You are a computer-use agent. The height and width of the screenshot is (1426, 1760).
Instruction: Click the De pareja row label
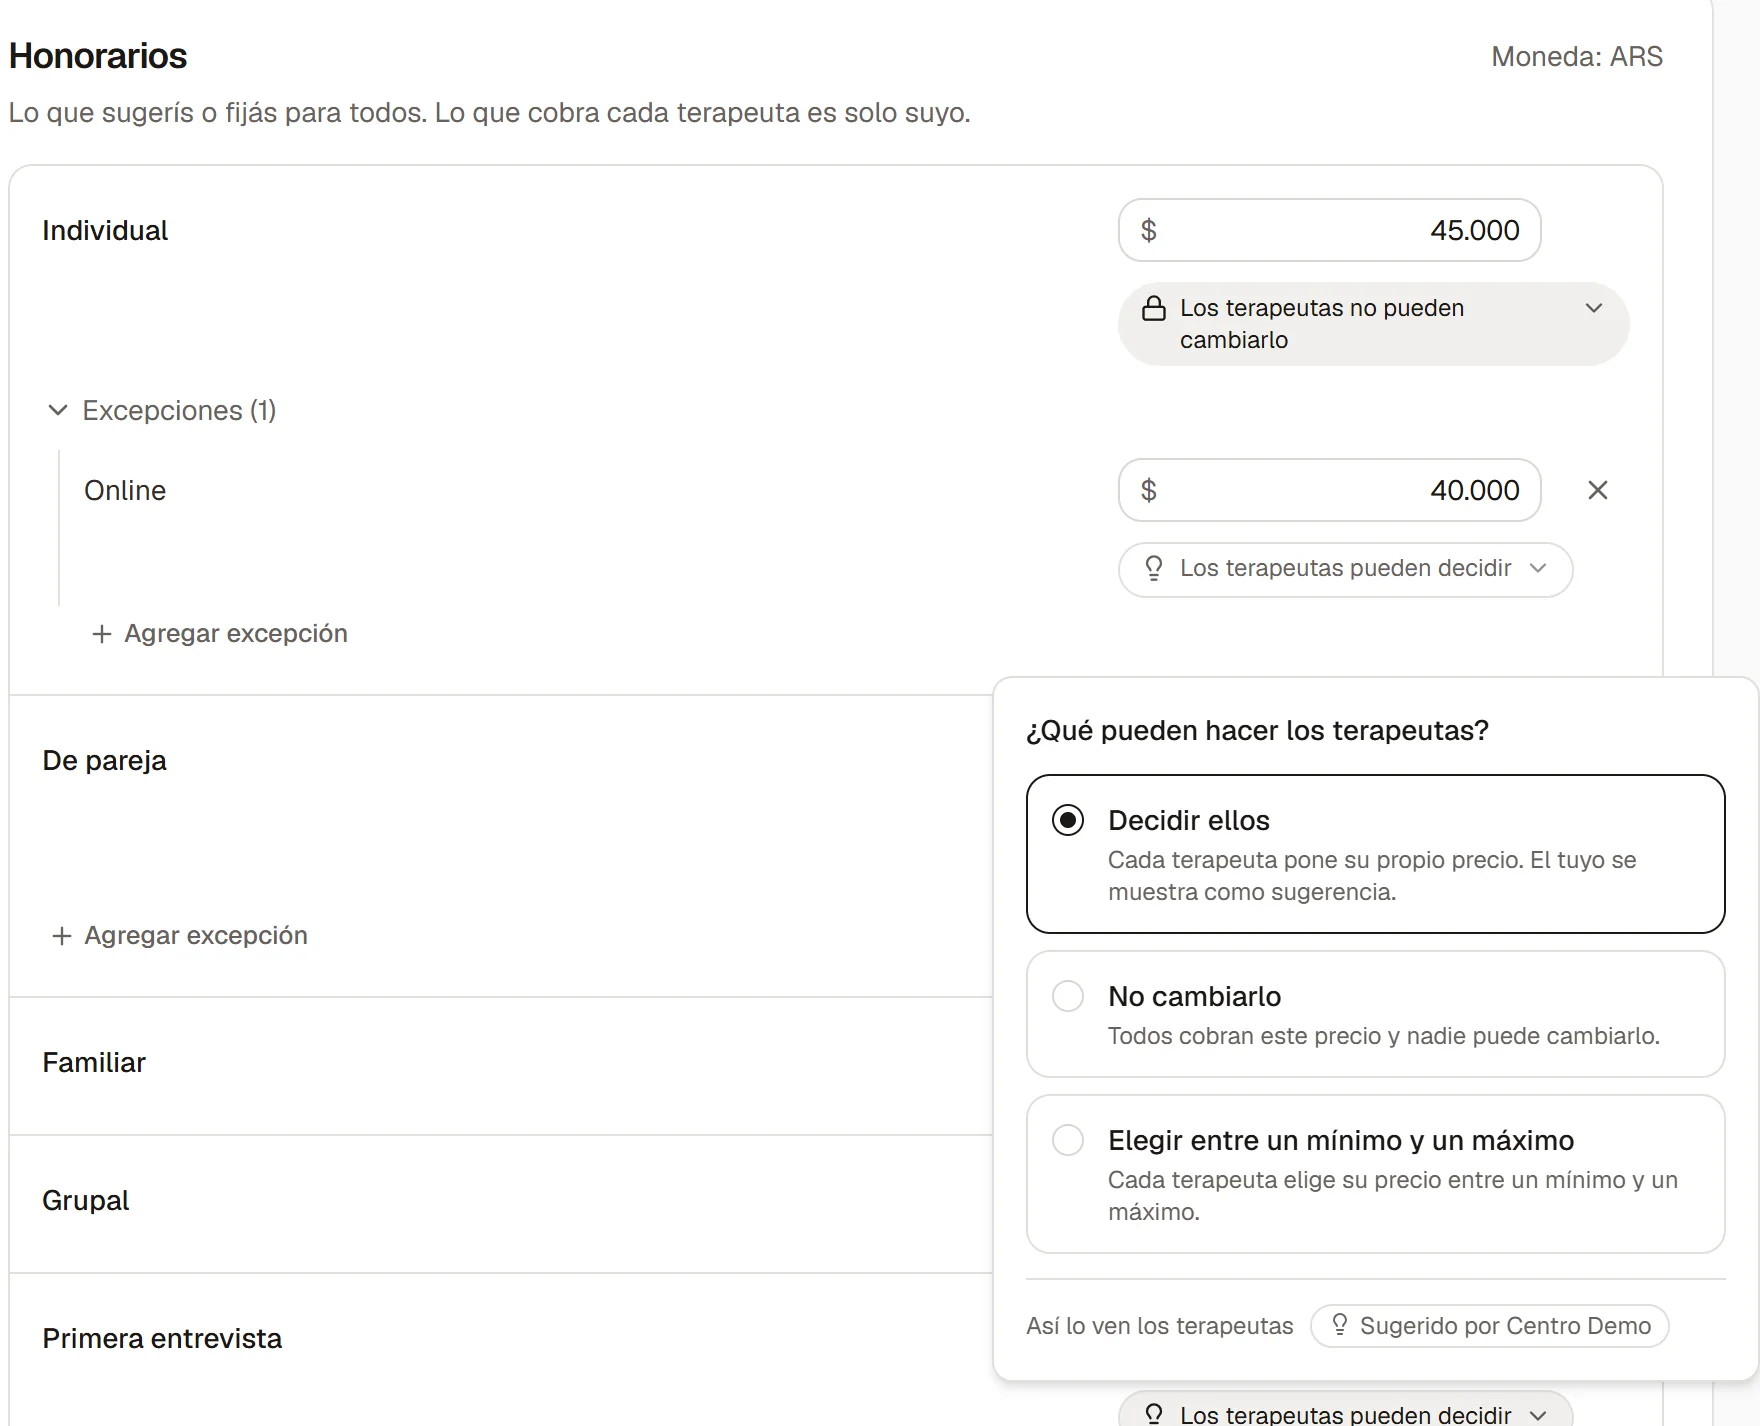(x=104, y=761)
